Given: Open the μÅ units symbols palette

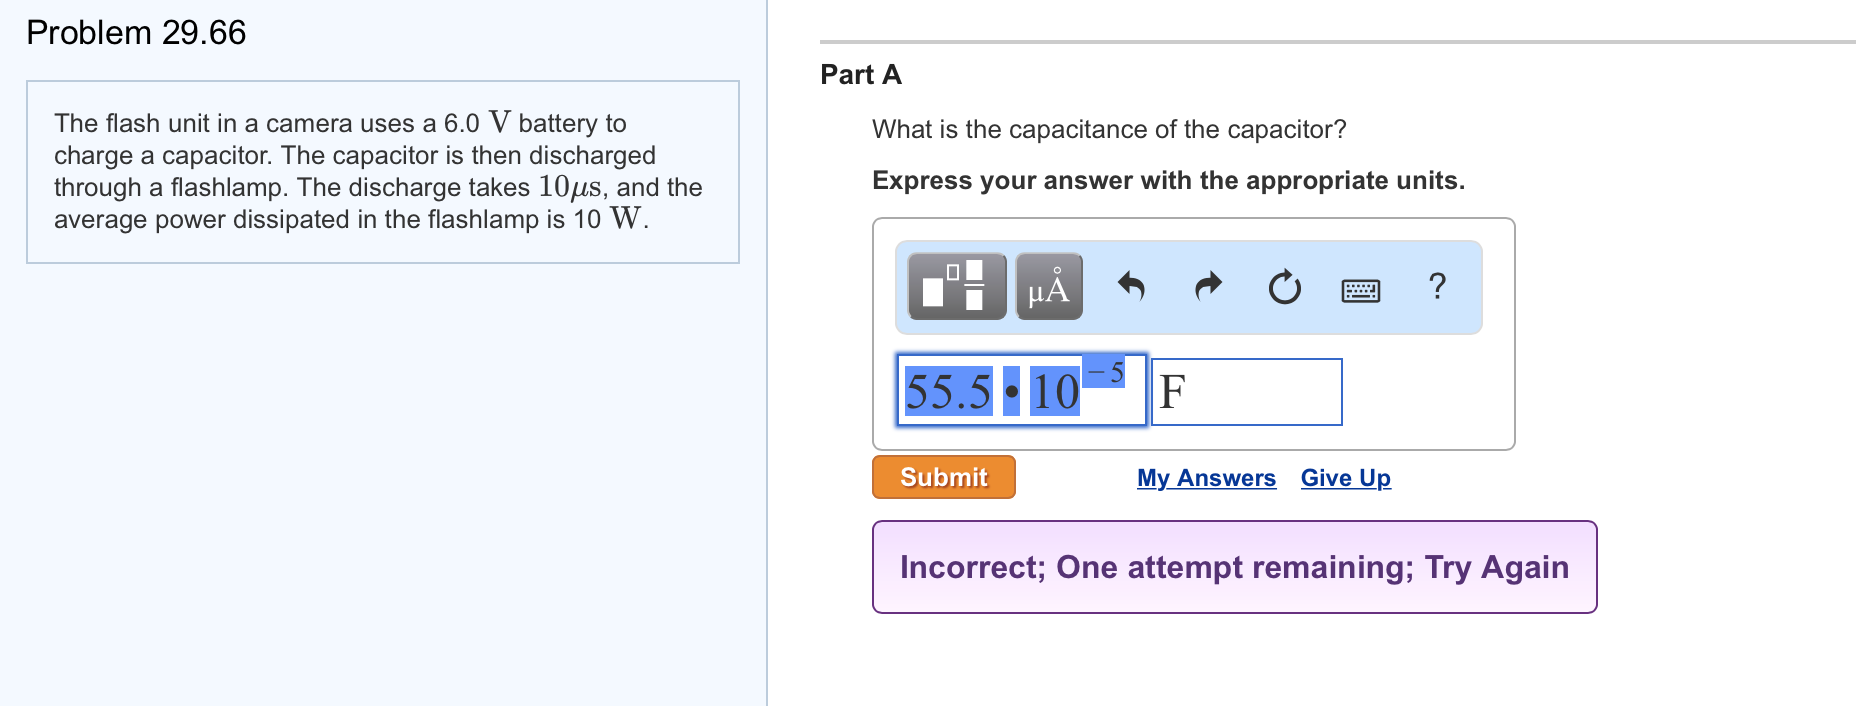Looking at the screenshot, I should (1049, 287).
